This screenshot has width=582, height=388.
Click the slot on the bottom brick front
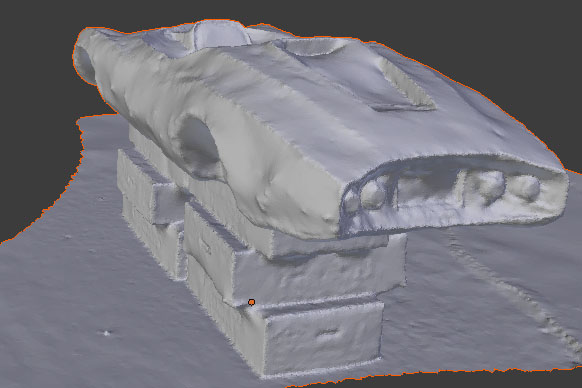click(328, 332)
